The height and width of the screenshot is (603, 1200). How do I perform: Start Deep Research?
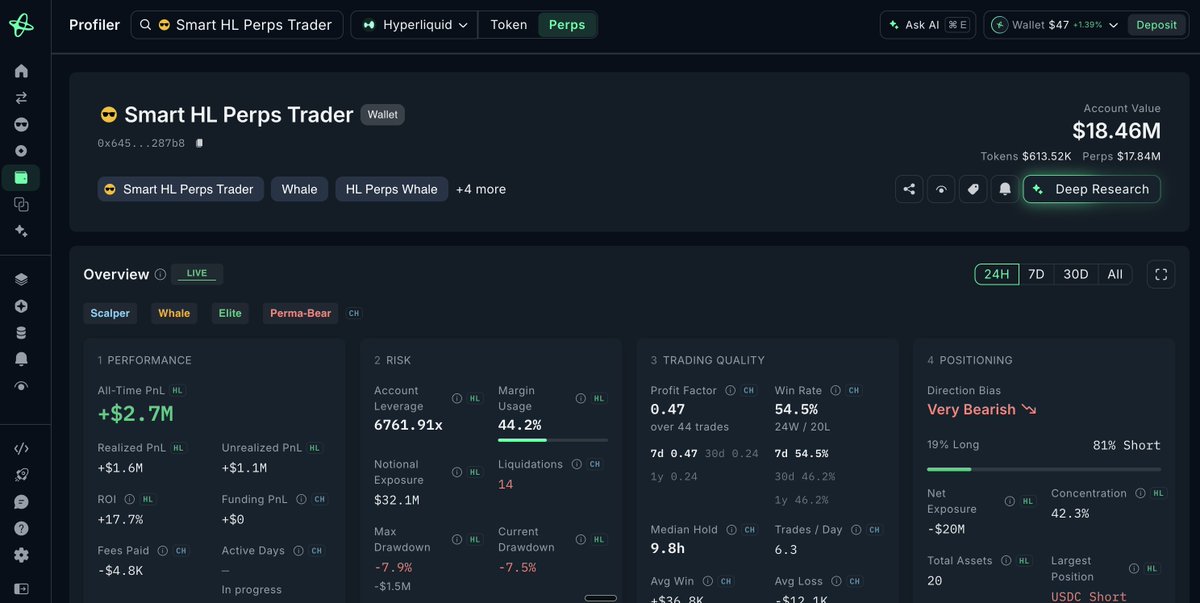click(x=1091, y=189)
